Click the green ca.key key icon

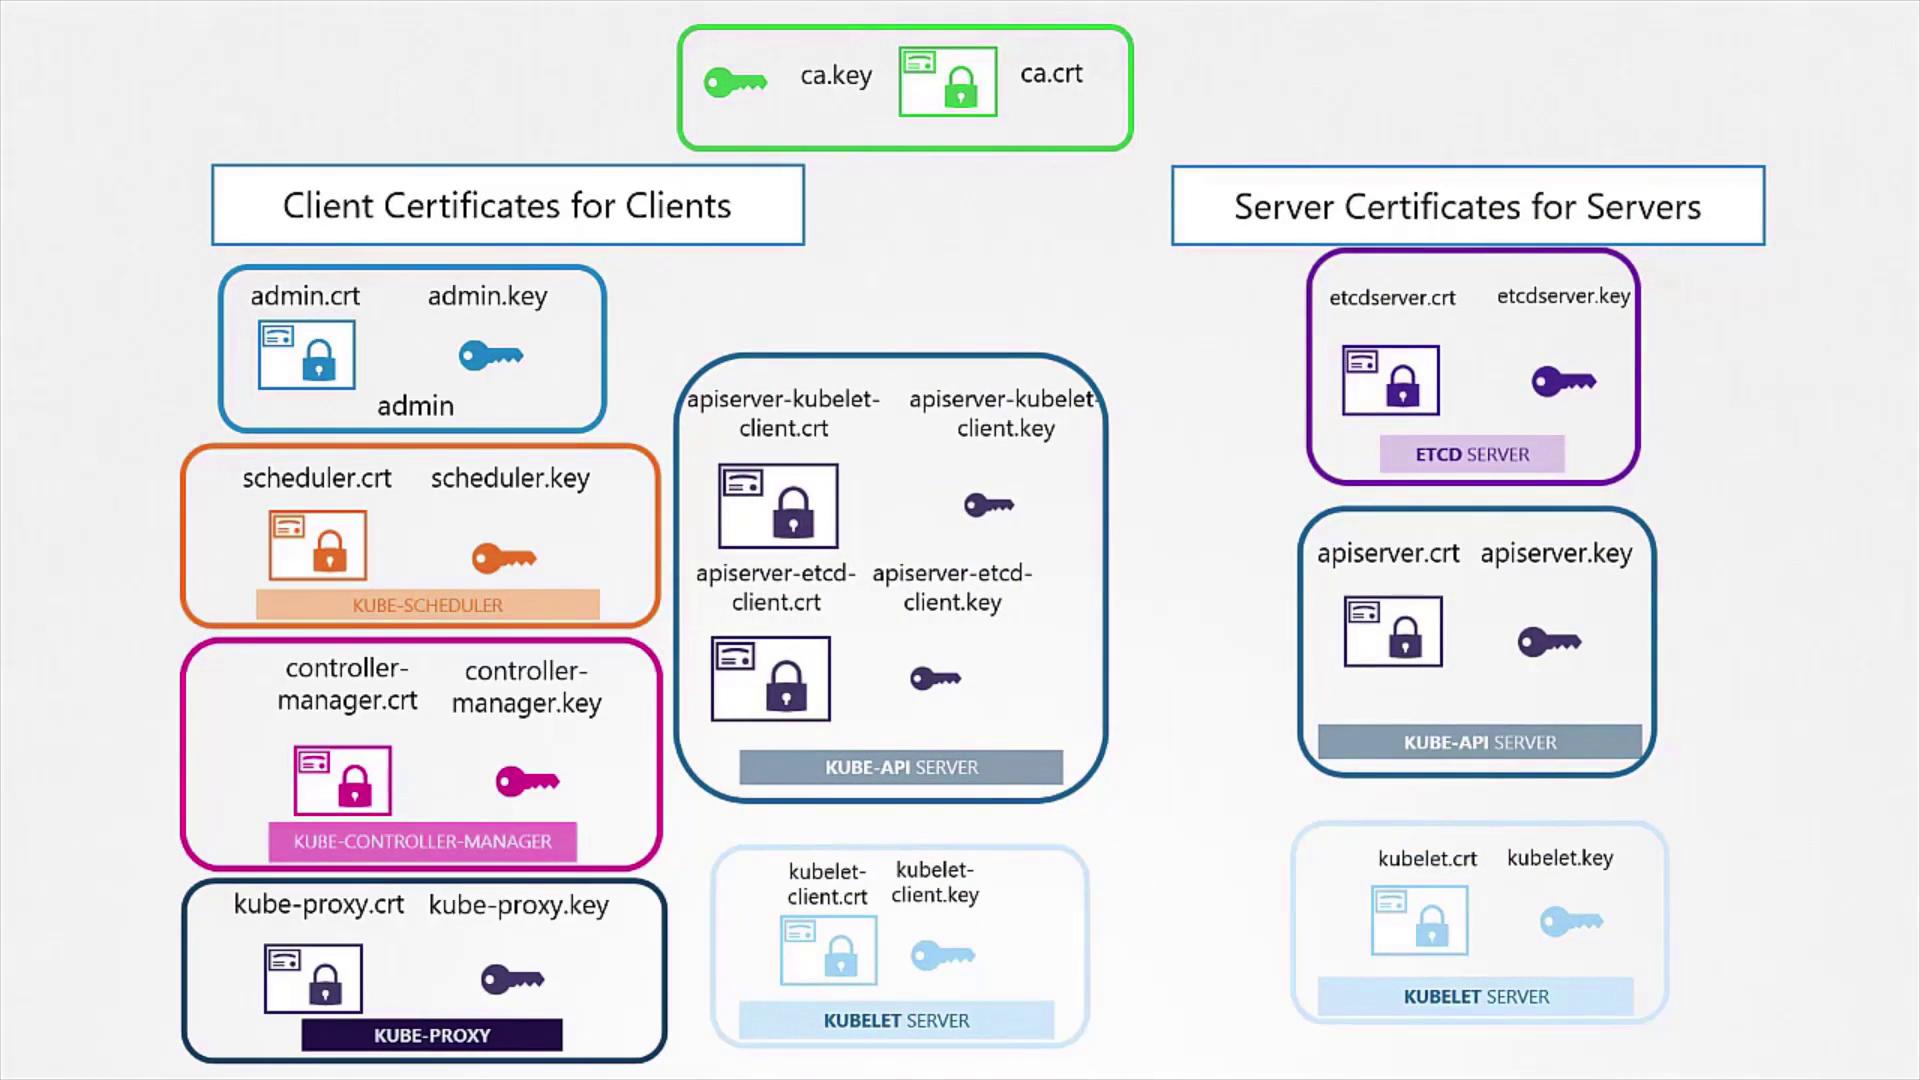pos(735,82)
